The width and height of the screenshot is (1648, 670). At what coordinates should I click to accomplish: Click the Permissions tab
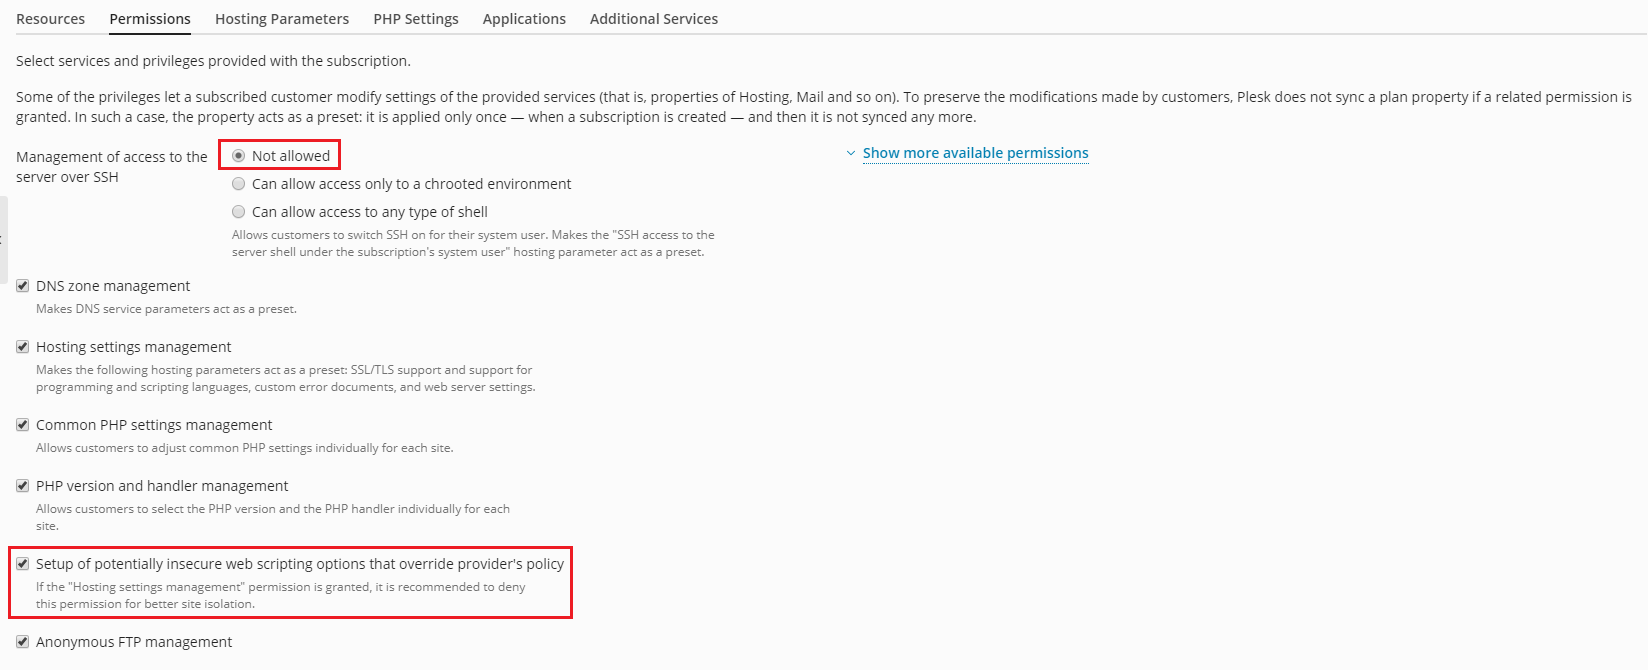(150, 19)
